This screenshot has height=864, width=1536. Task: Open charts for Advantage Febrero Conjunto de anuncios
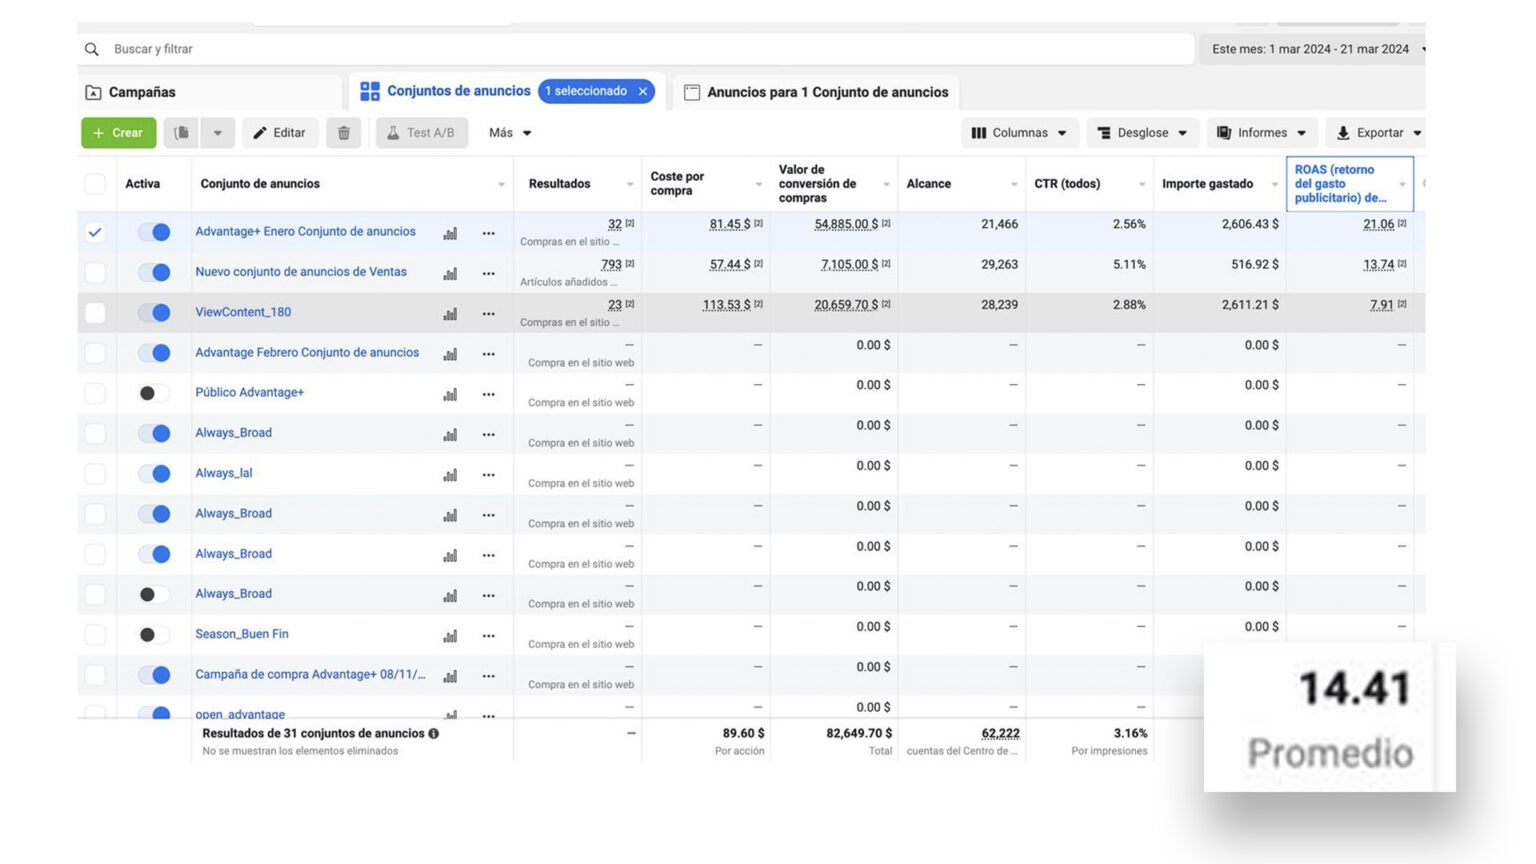click(450, 354)
